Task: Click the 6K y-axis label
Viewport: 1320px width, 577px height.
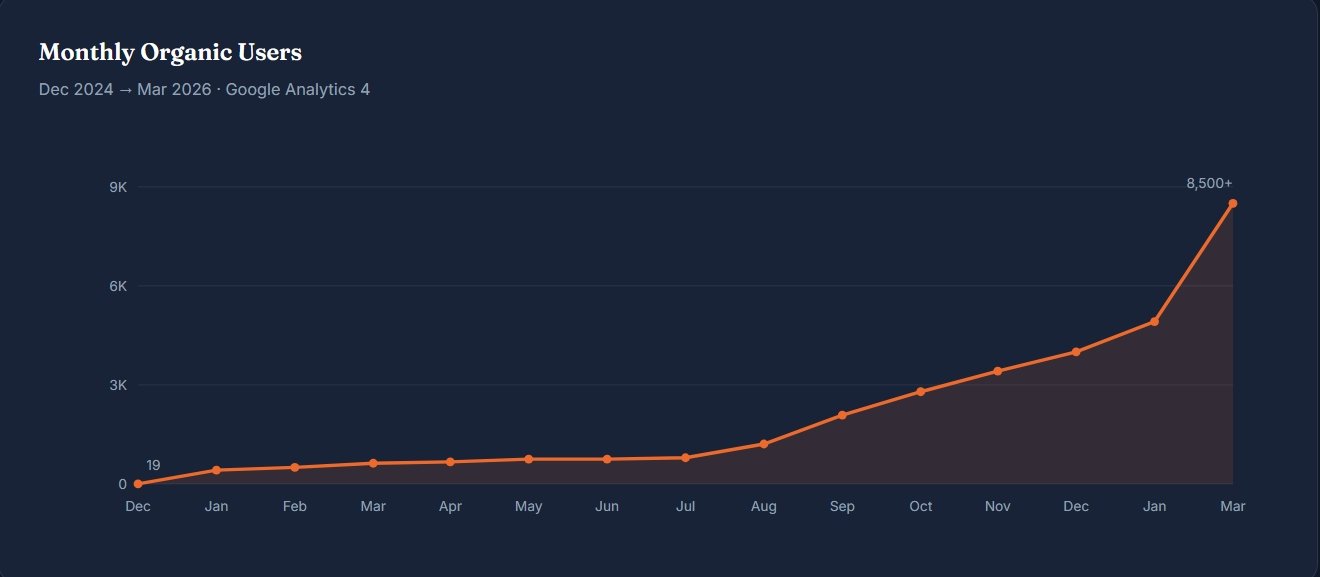Action: tap(118, 286)
